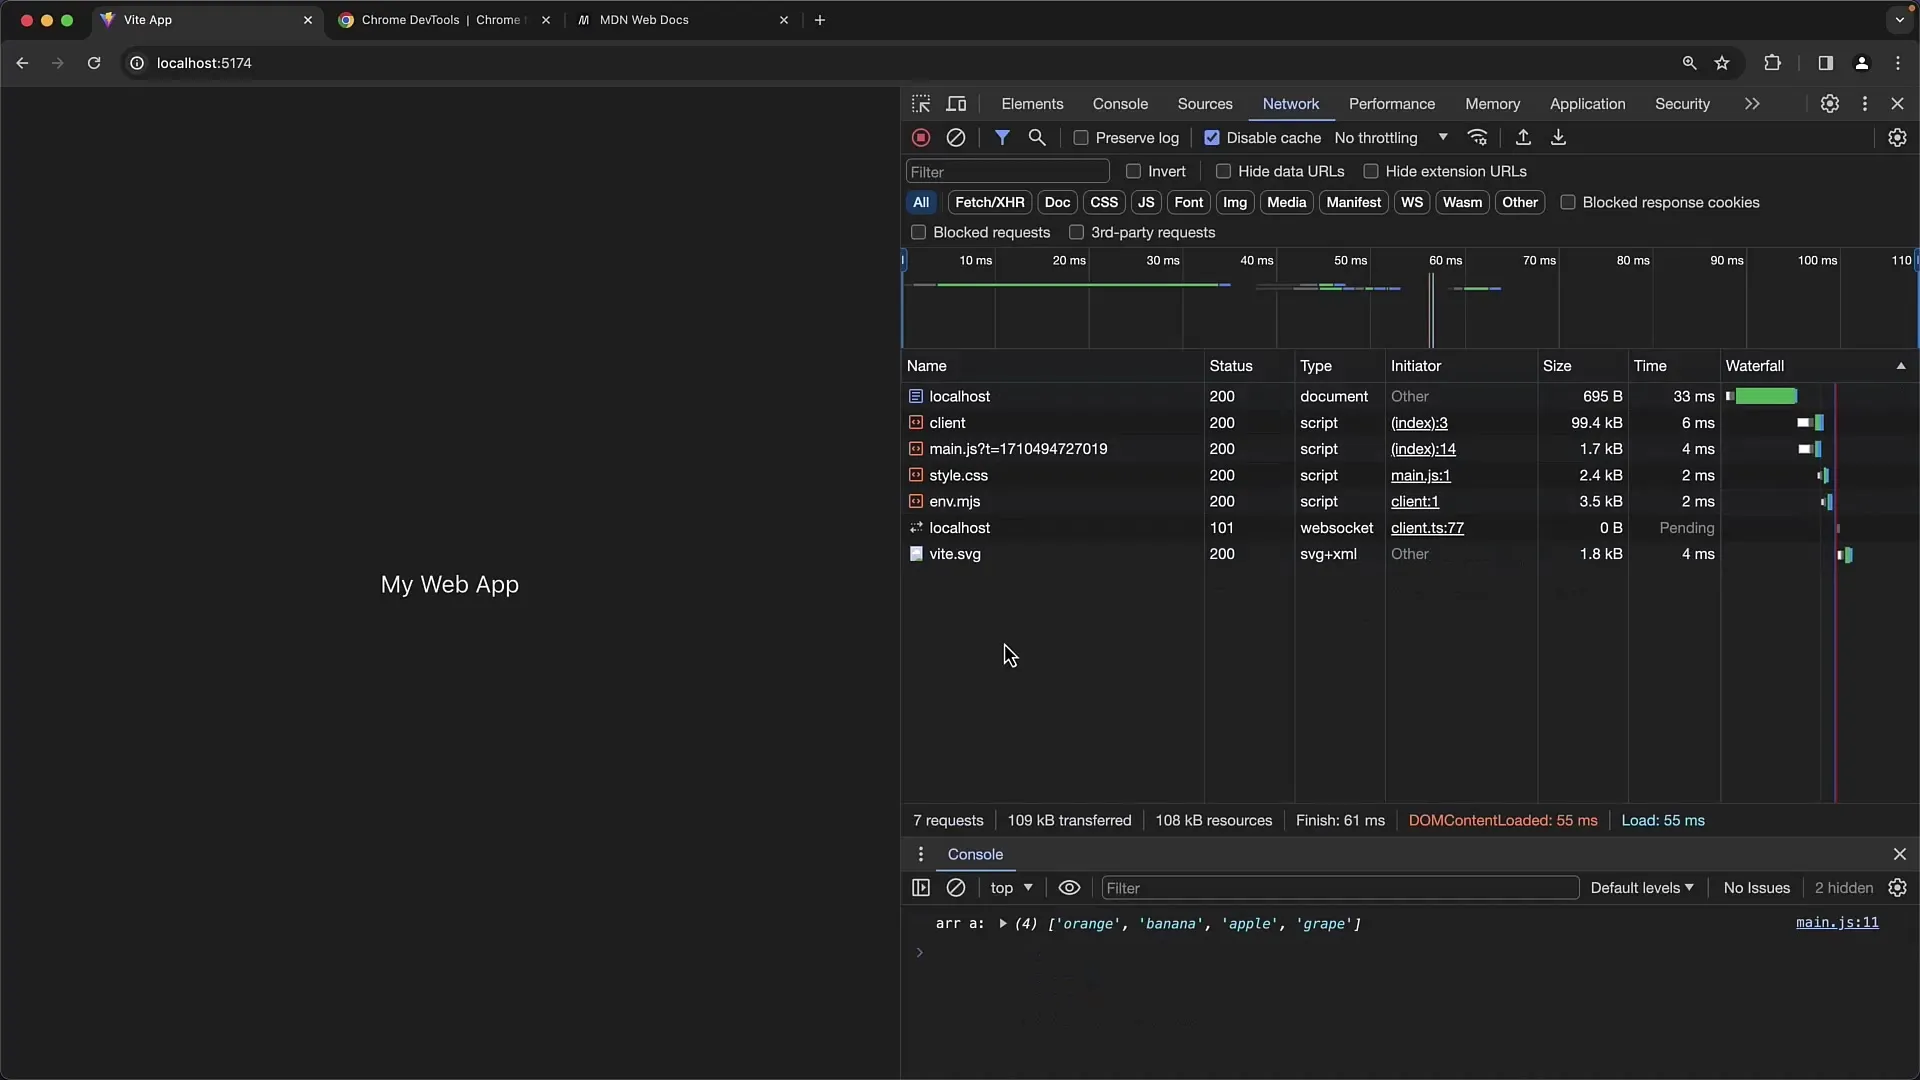This screenshot has height=1080, width=1920.
Task: Export HAR file download icon
Action: (1558, 138)
